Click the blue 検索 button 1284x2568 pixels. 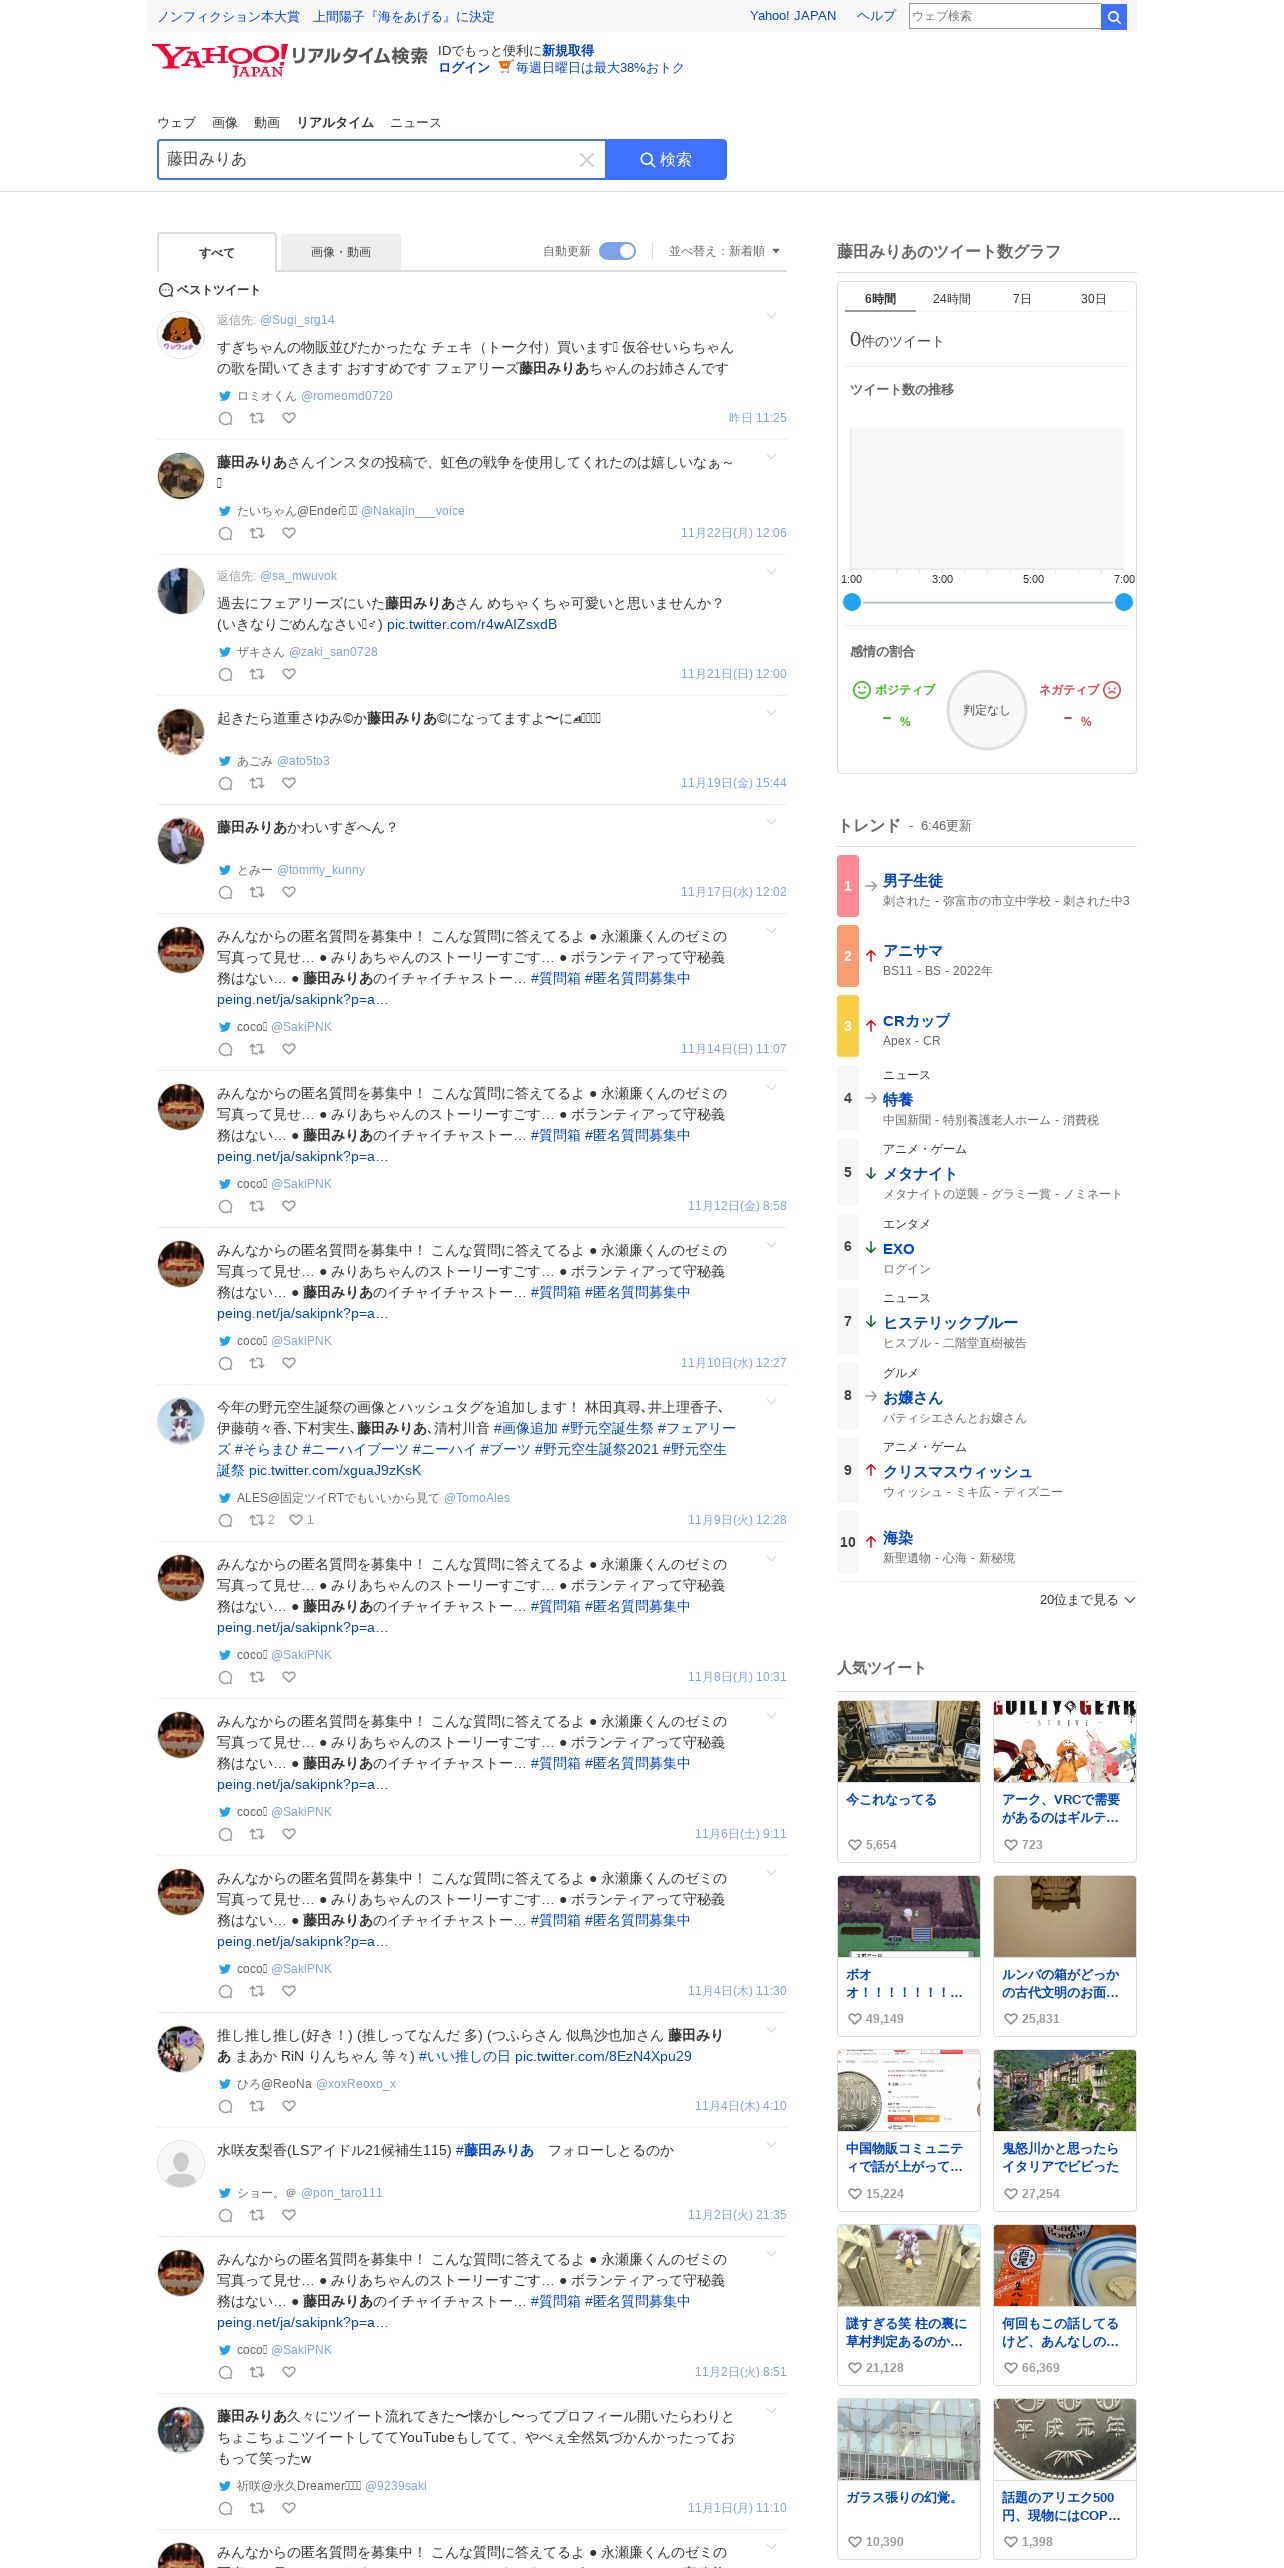(x=666, y=160)
